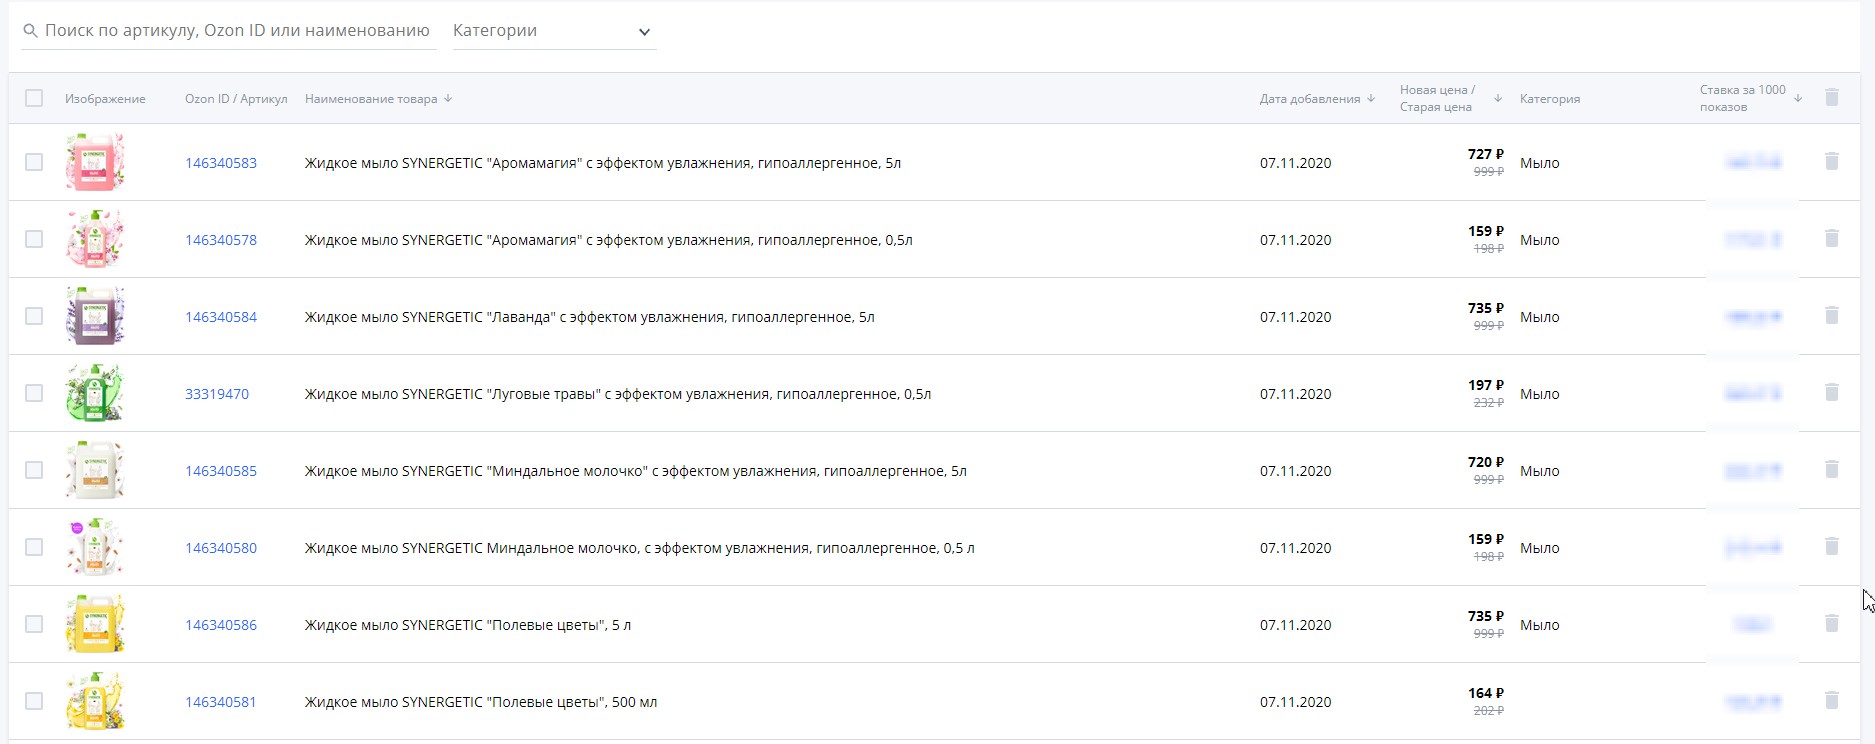
Task: Sort by Дата добавления arrow
Action: pos(1371,98)
